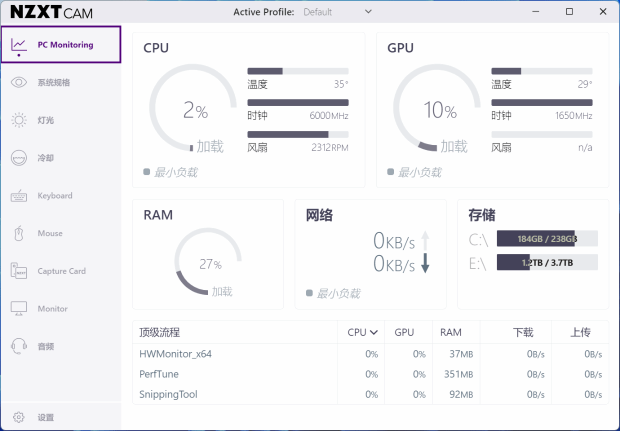Open Monitor section
This screenshot has height=431, width=620.
tap(61, 308)
